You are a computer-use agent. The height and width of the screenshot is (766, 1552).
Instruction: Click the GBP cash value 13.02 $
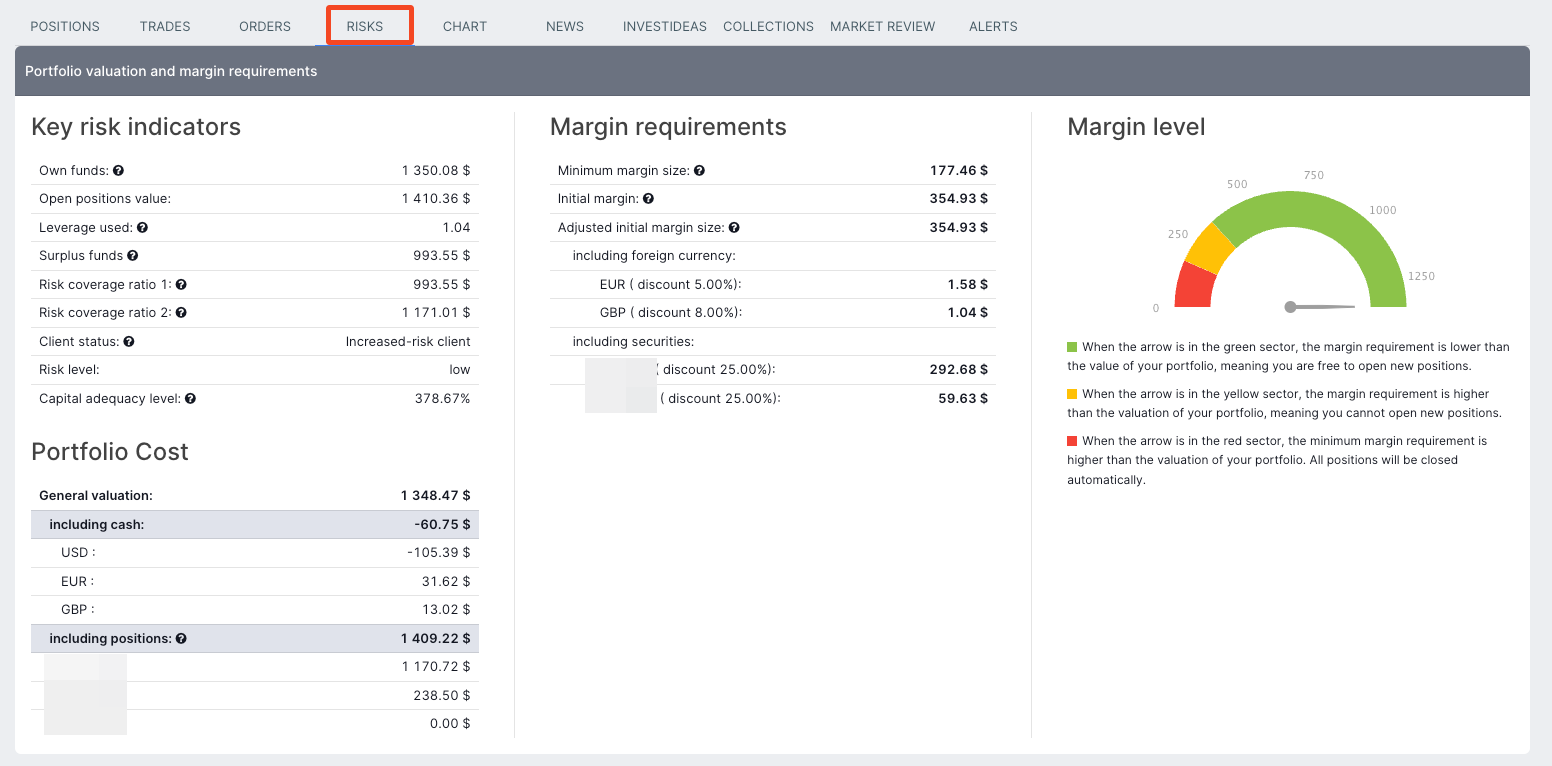click(446, 610)
